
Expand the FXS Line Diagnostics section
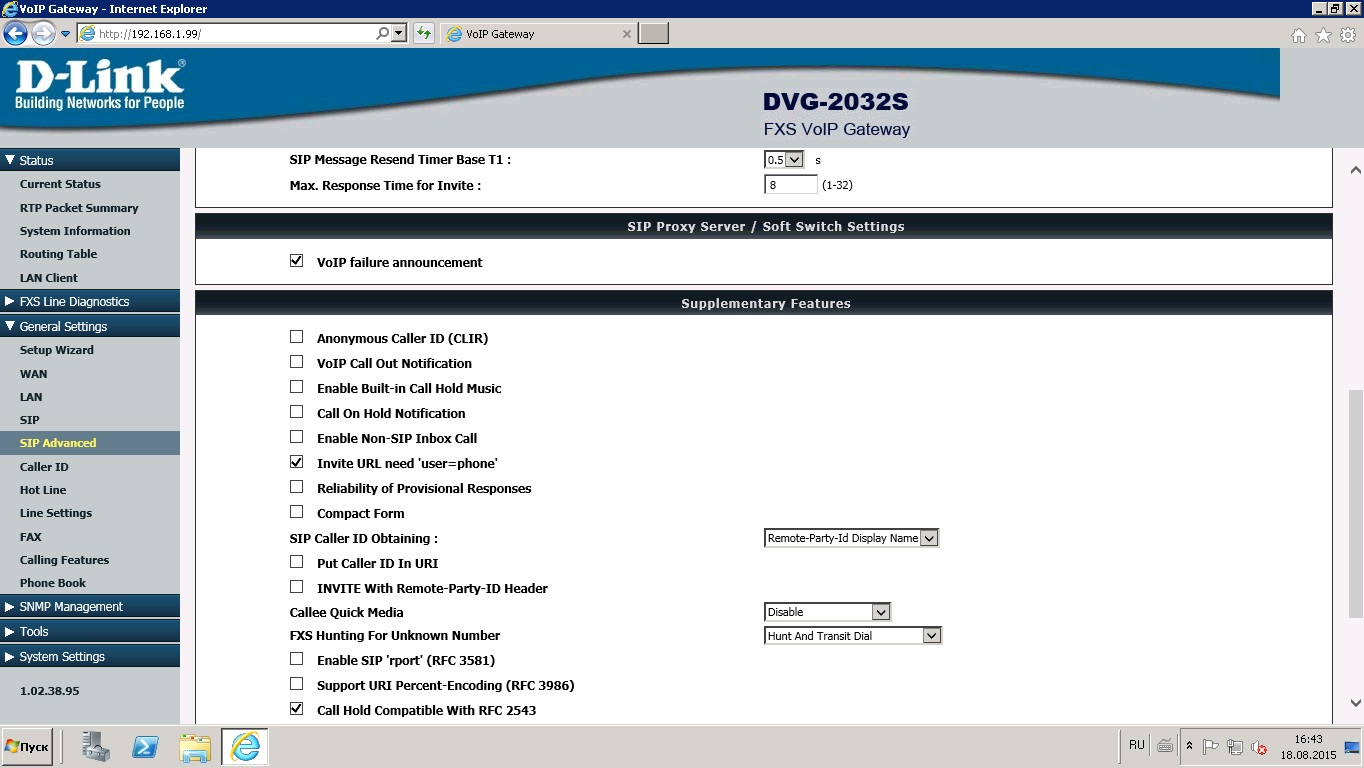[x=90, y=301]
